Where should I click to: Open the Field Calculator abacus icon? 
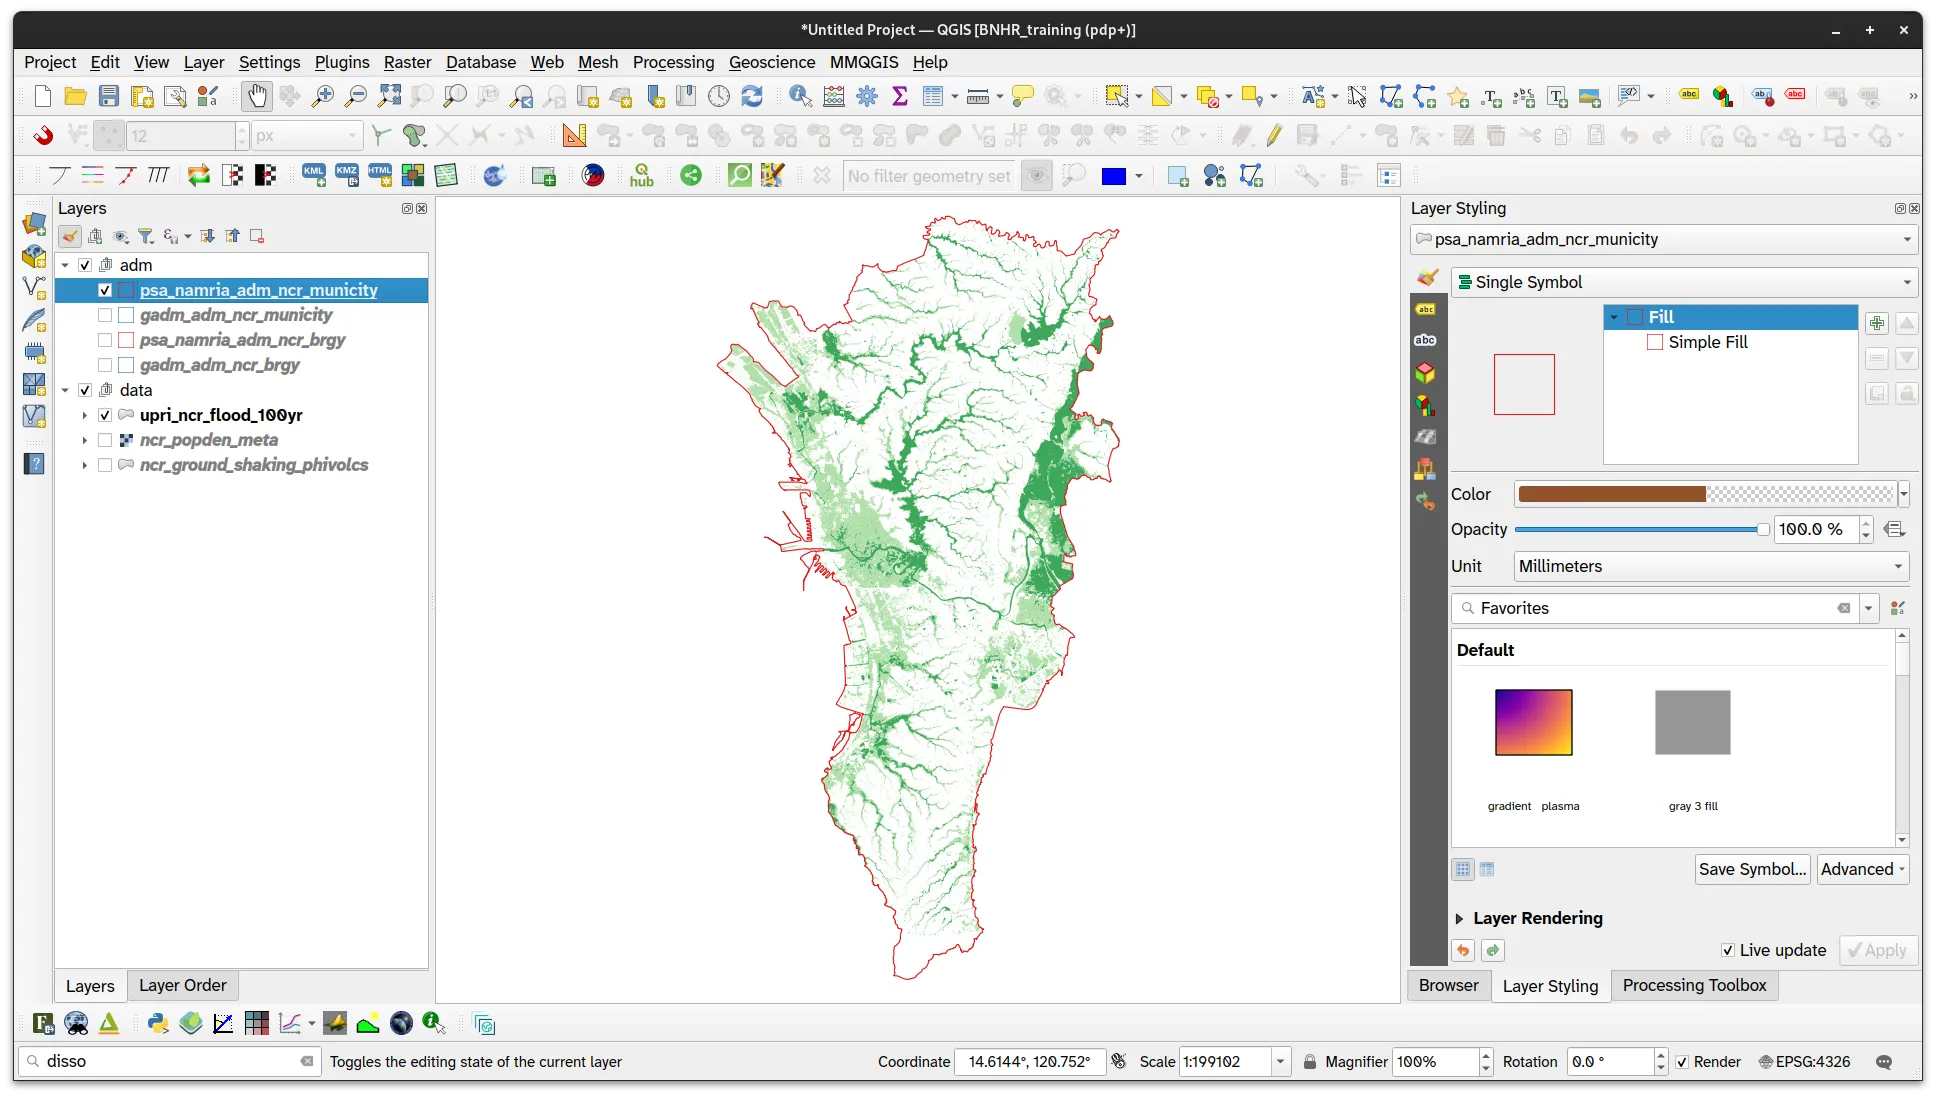tap(834, 96)
